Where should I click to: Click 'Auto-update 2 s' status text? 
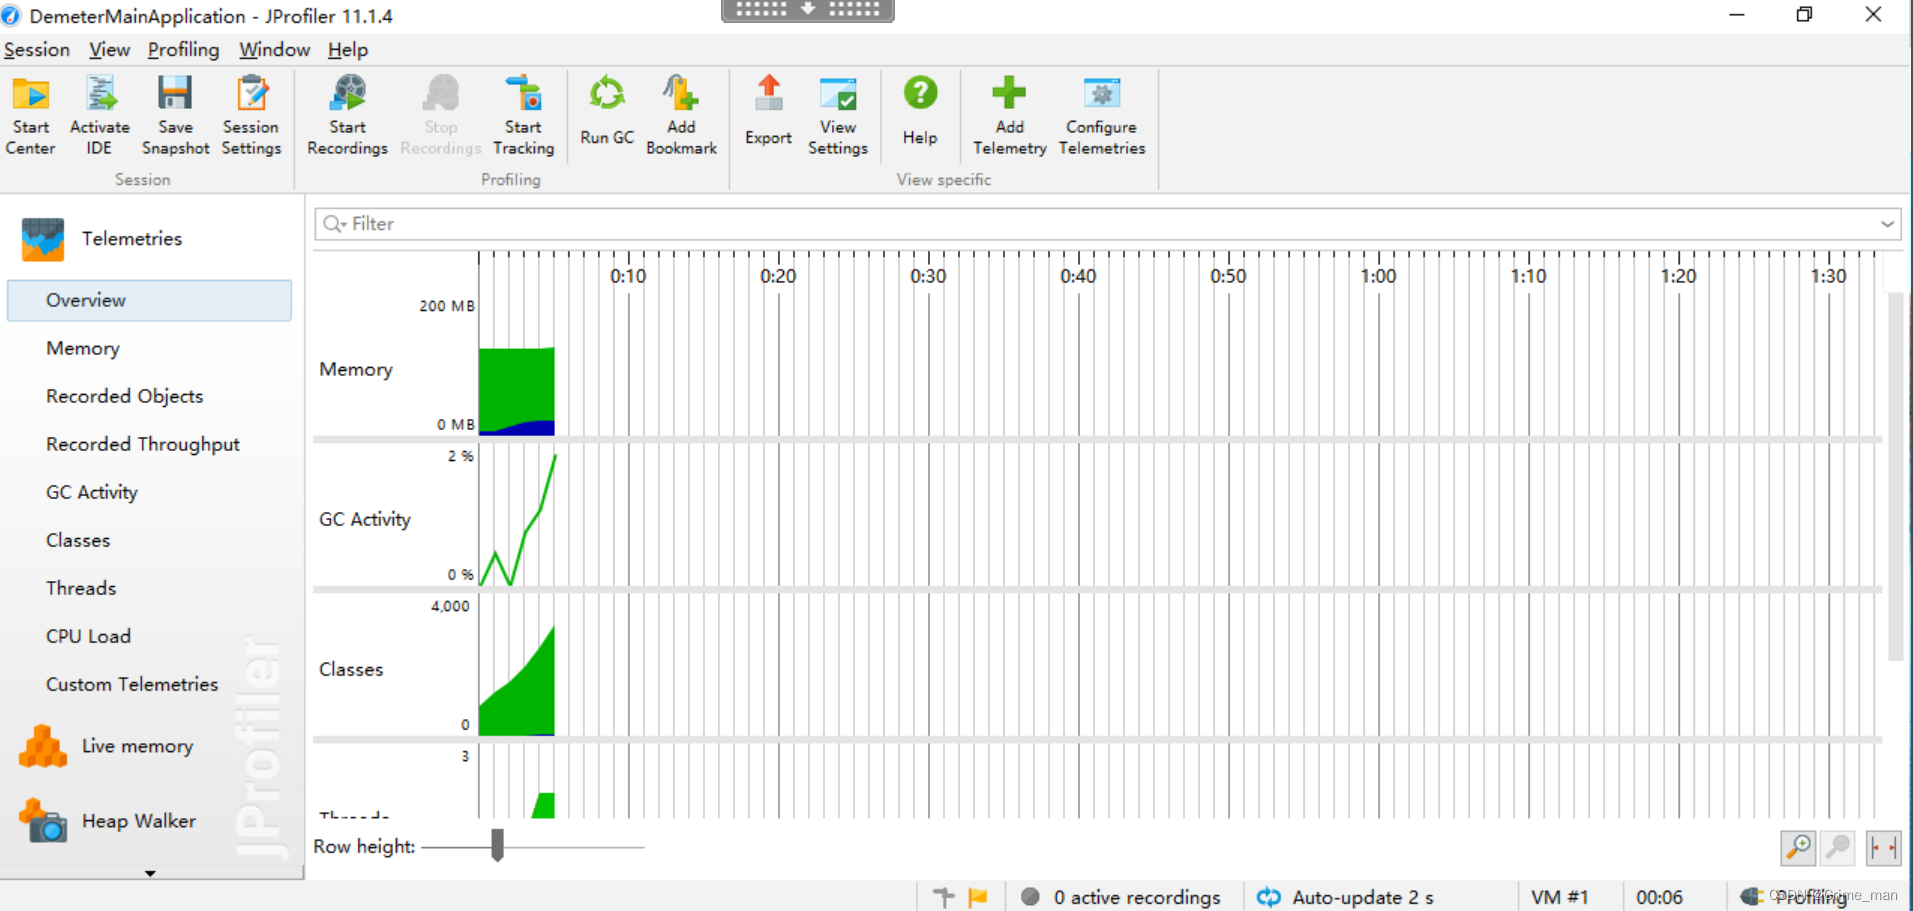click(1363, 897)
